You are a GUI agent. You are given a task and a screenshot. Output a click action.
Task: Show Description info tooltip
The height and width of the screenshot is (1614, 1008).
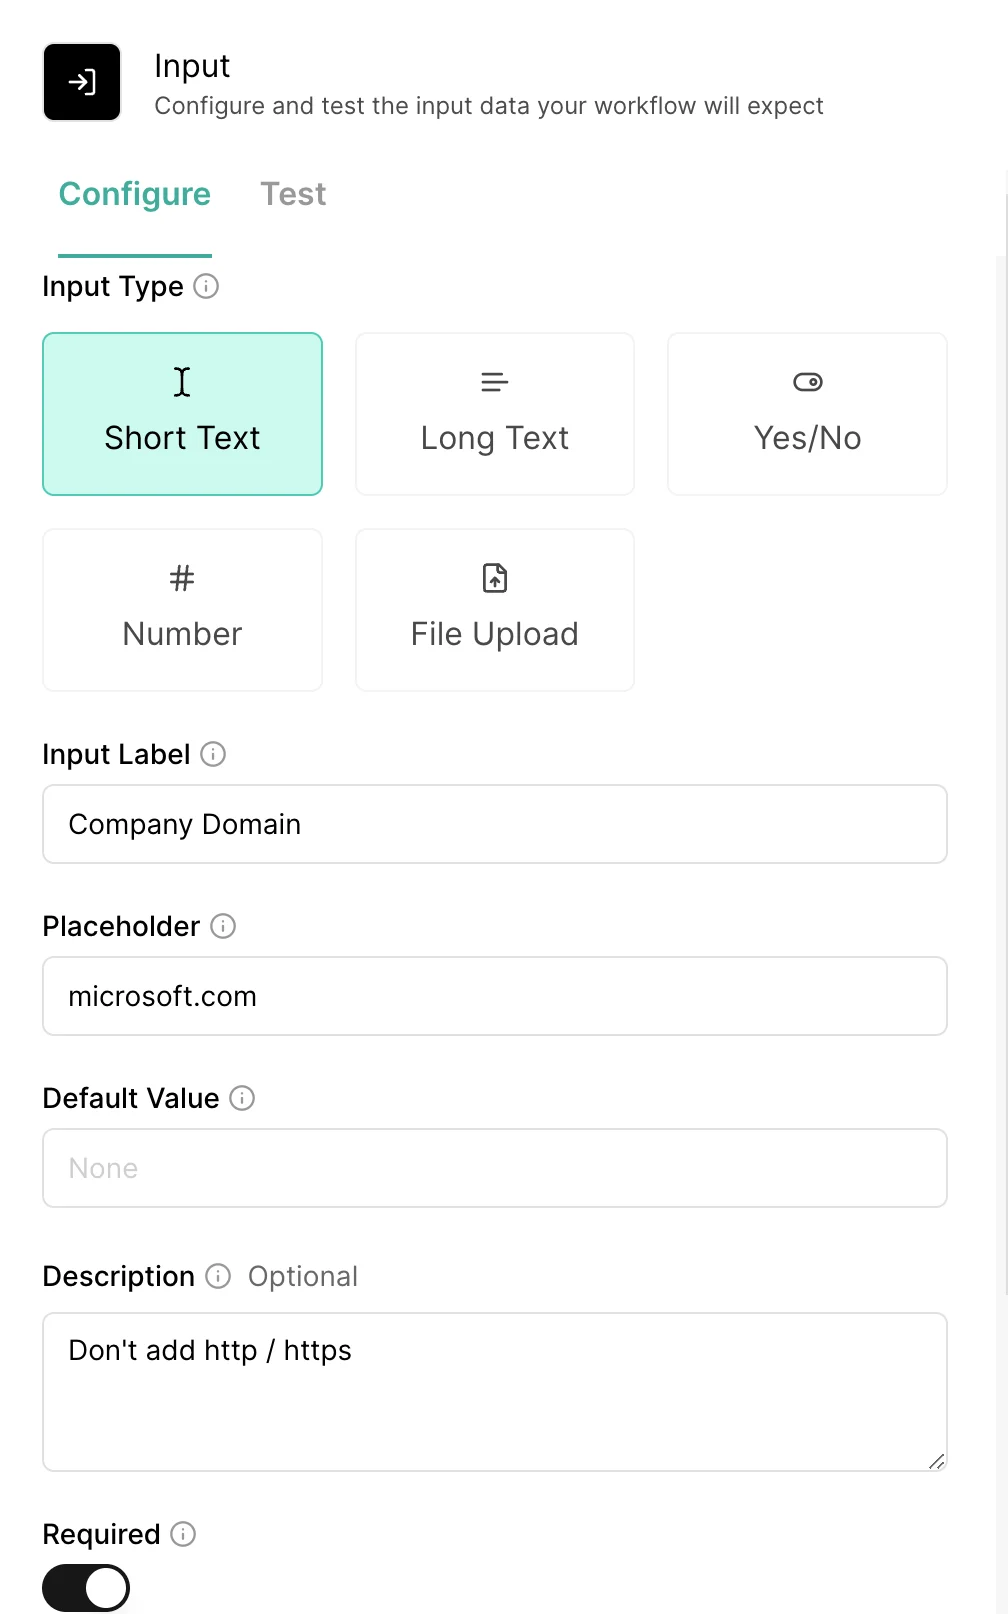(218, 1276)
